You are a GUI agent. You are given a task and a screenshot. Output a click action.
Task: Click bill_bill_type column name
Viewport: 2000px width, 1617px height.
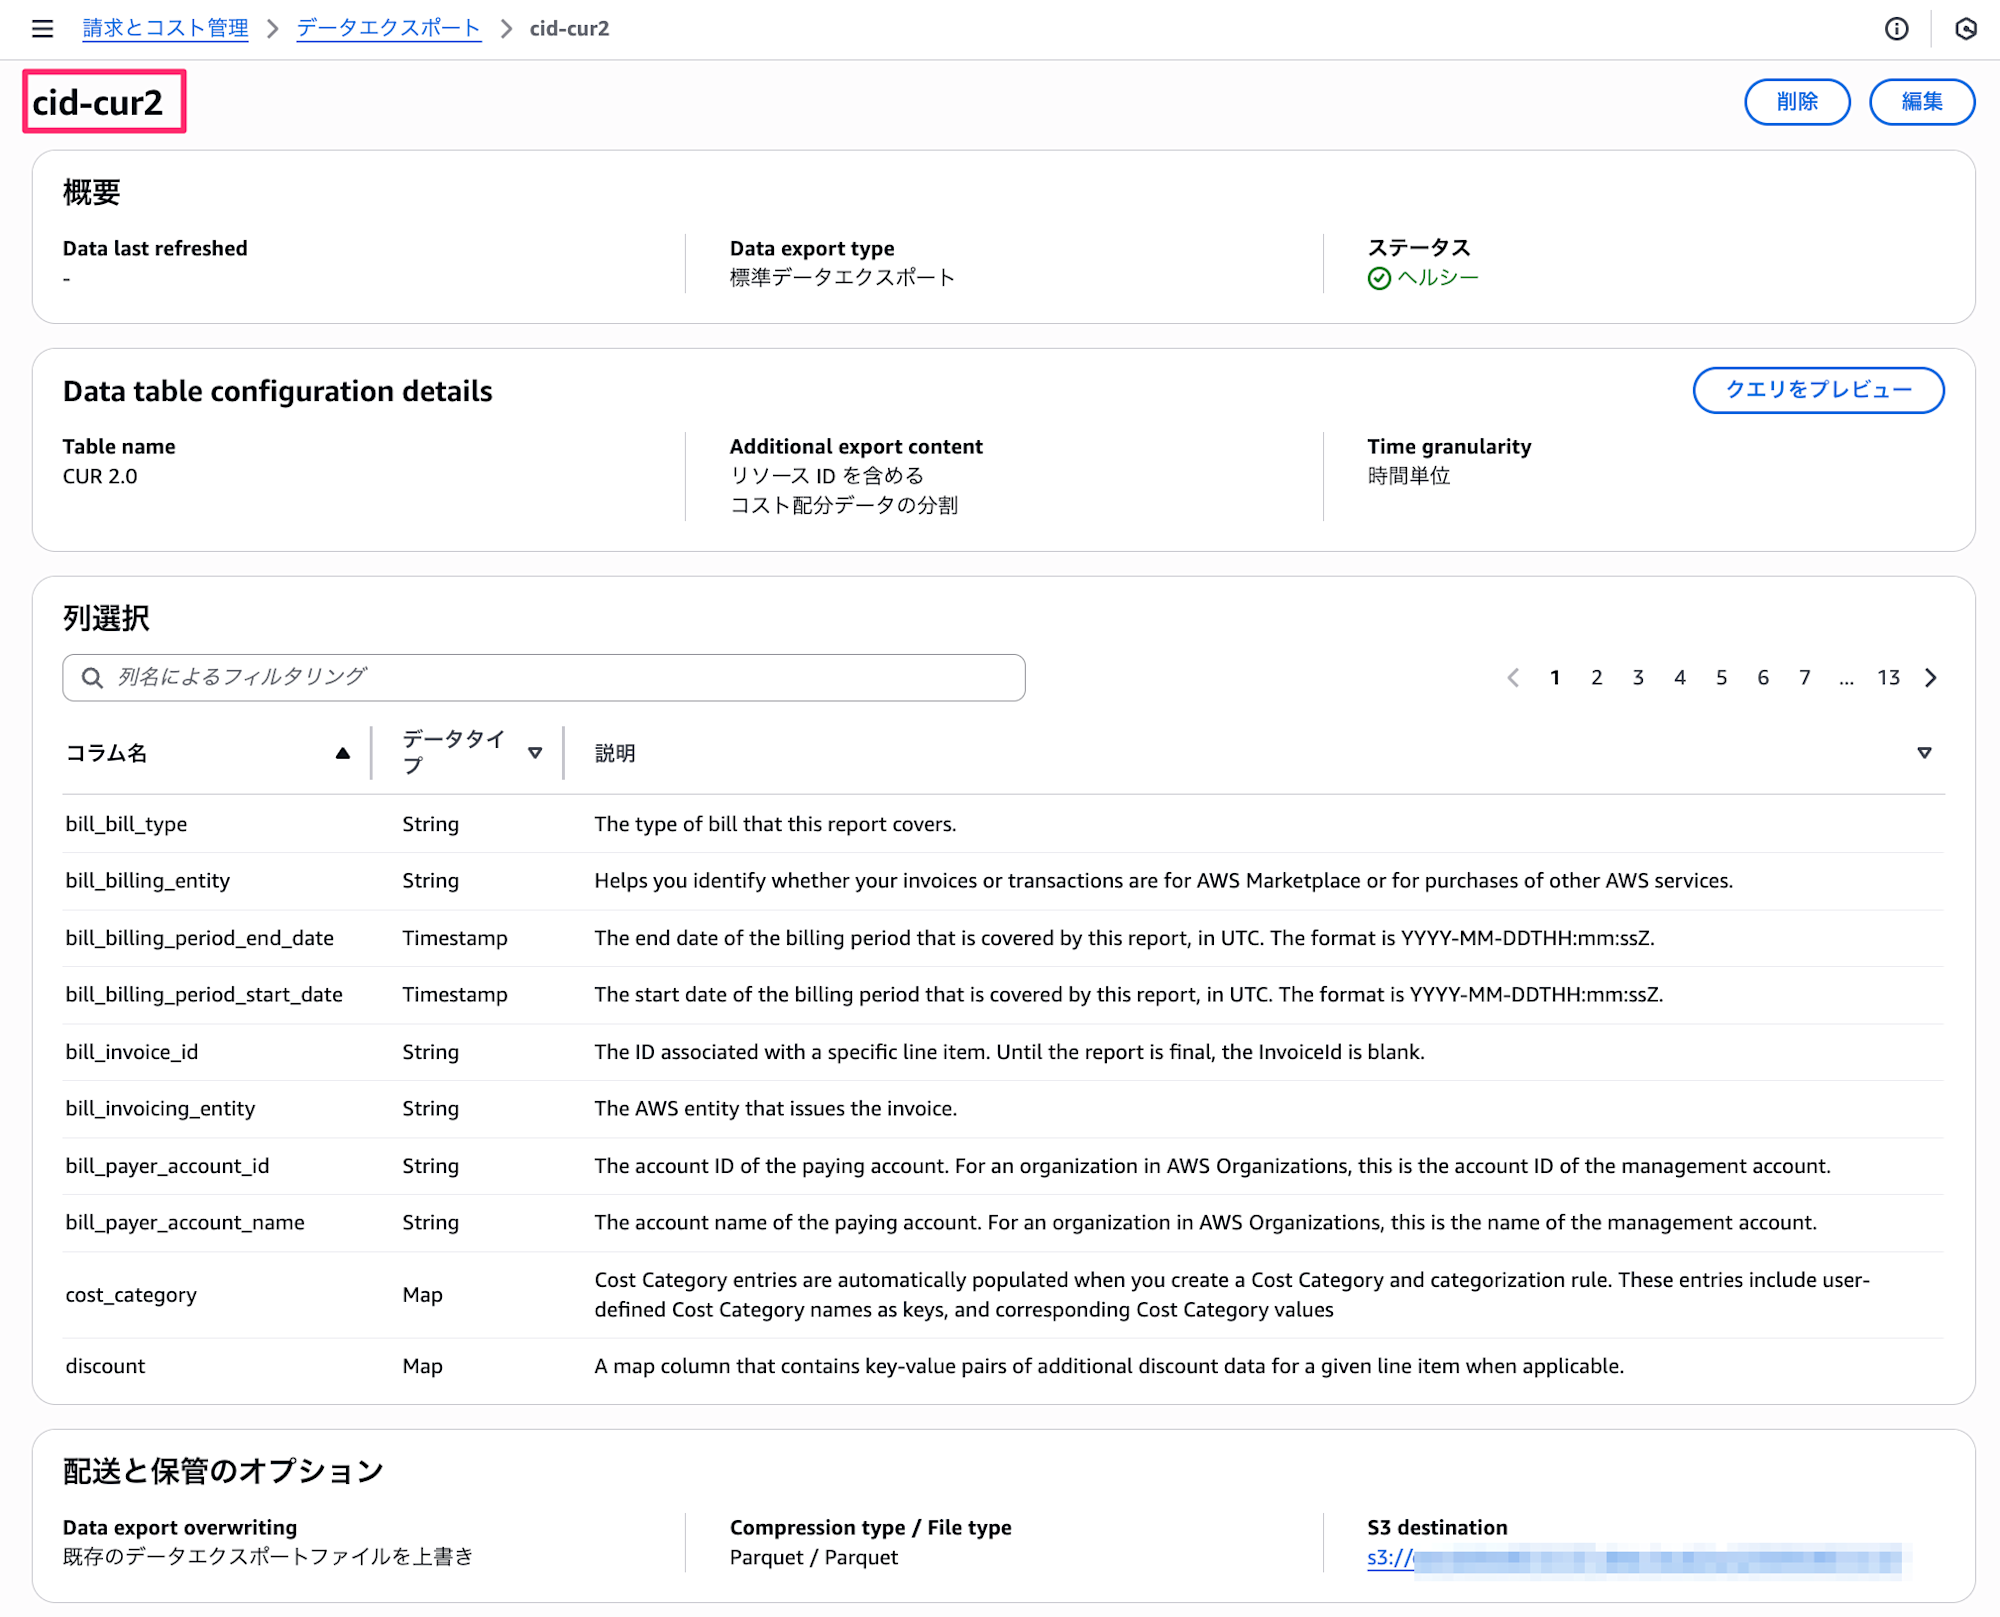(x=126, y=824)
